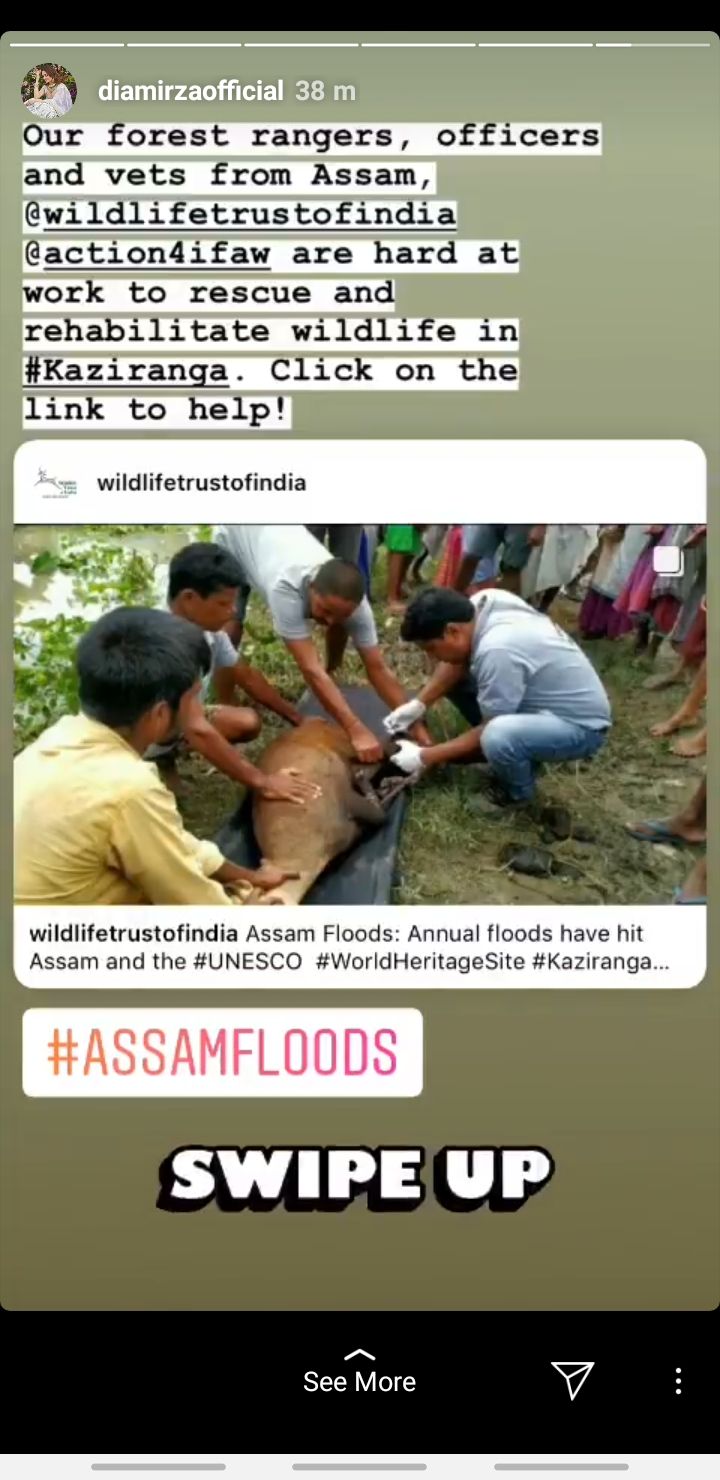Tap the up chevron above See More
720x1480 pixels.
pos(359,1355)
